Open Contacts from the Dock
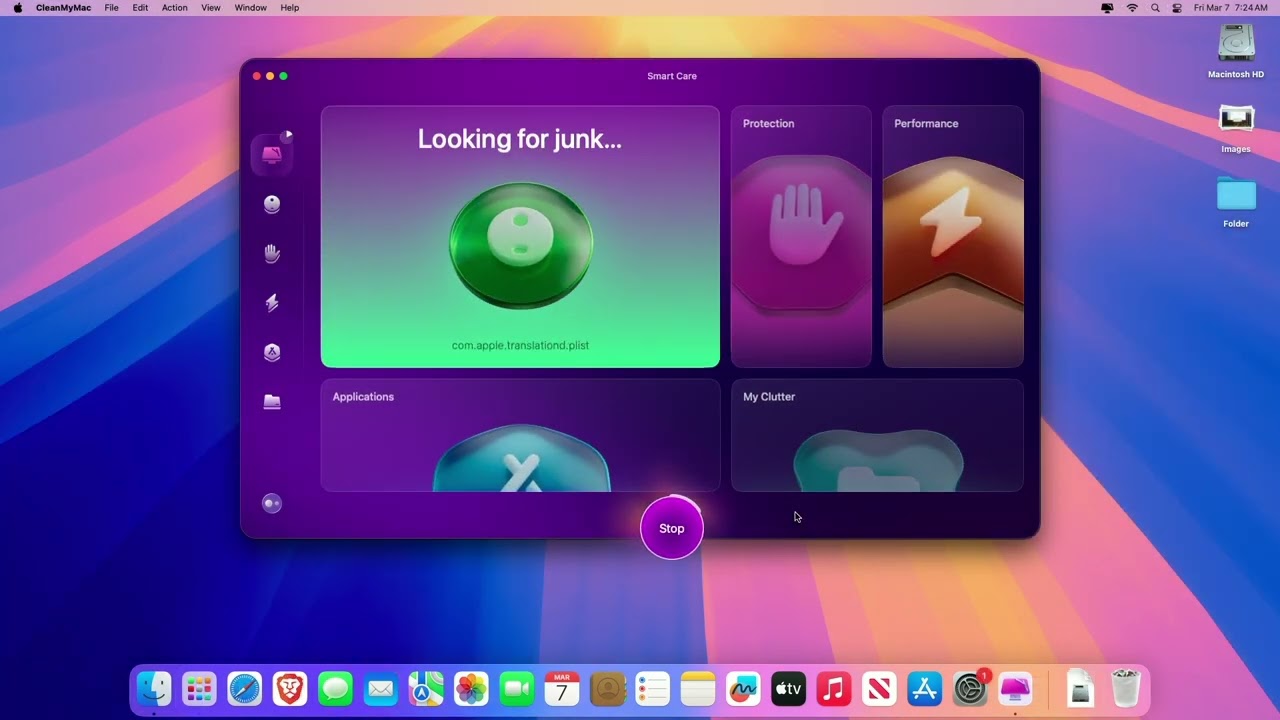 (x=607, y=689)
